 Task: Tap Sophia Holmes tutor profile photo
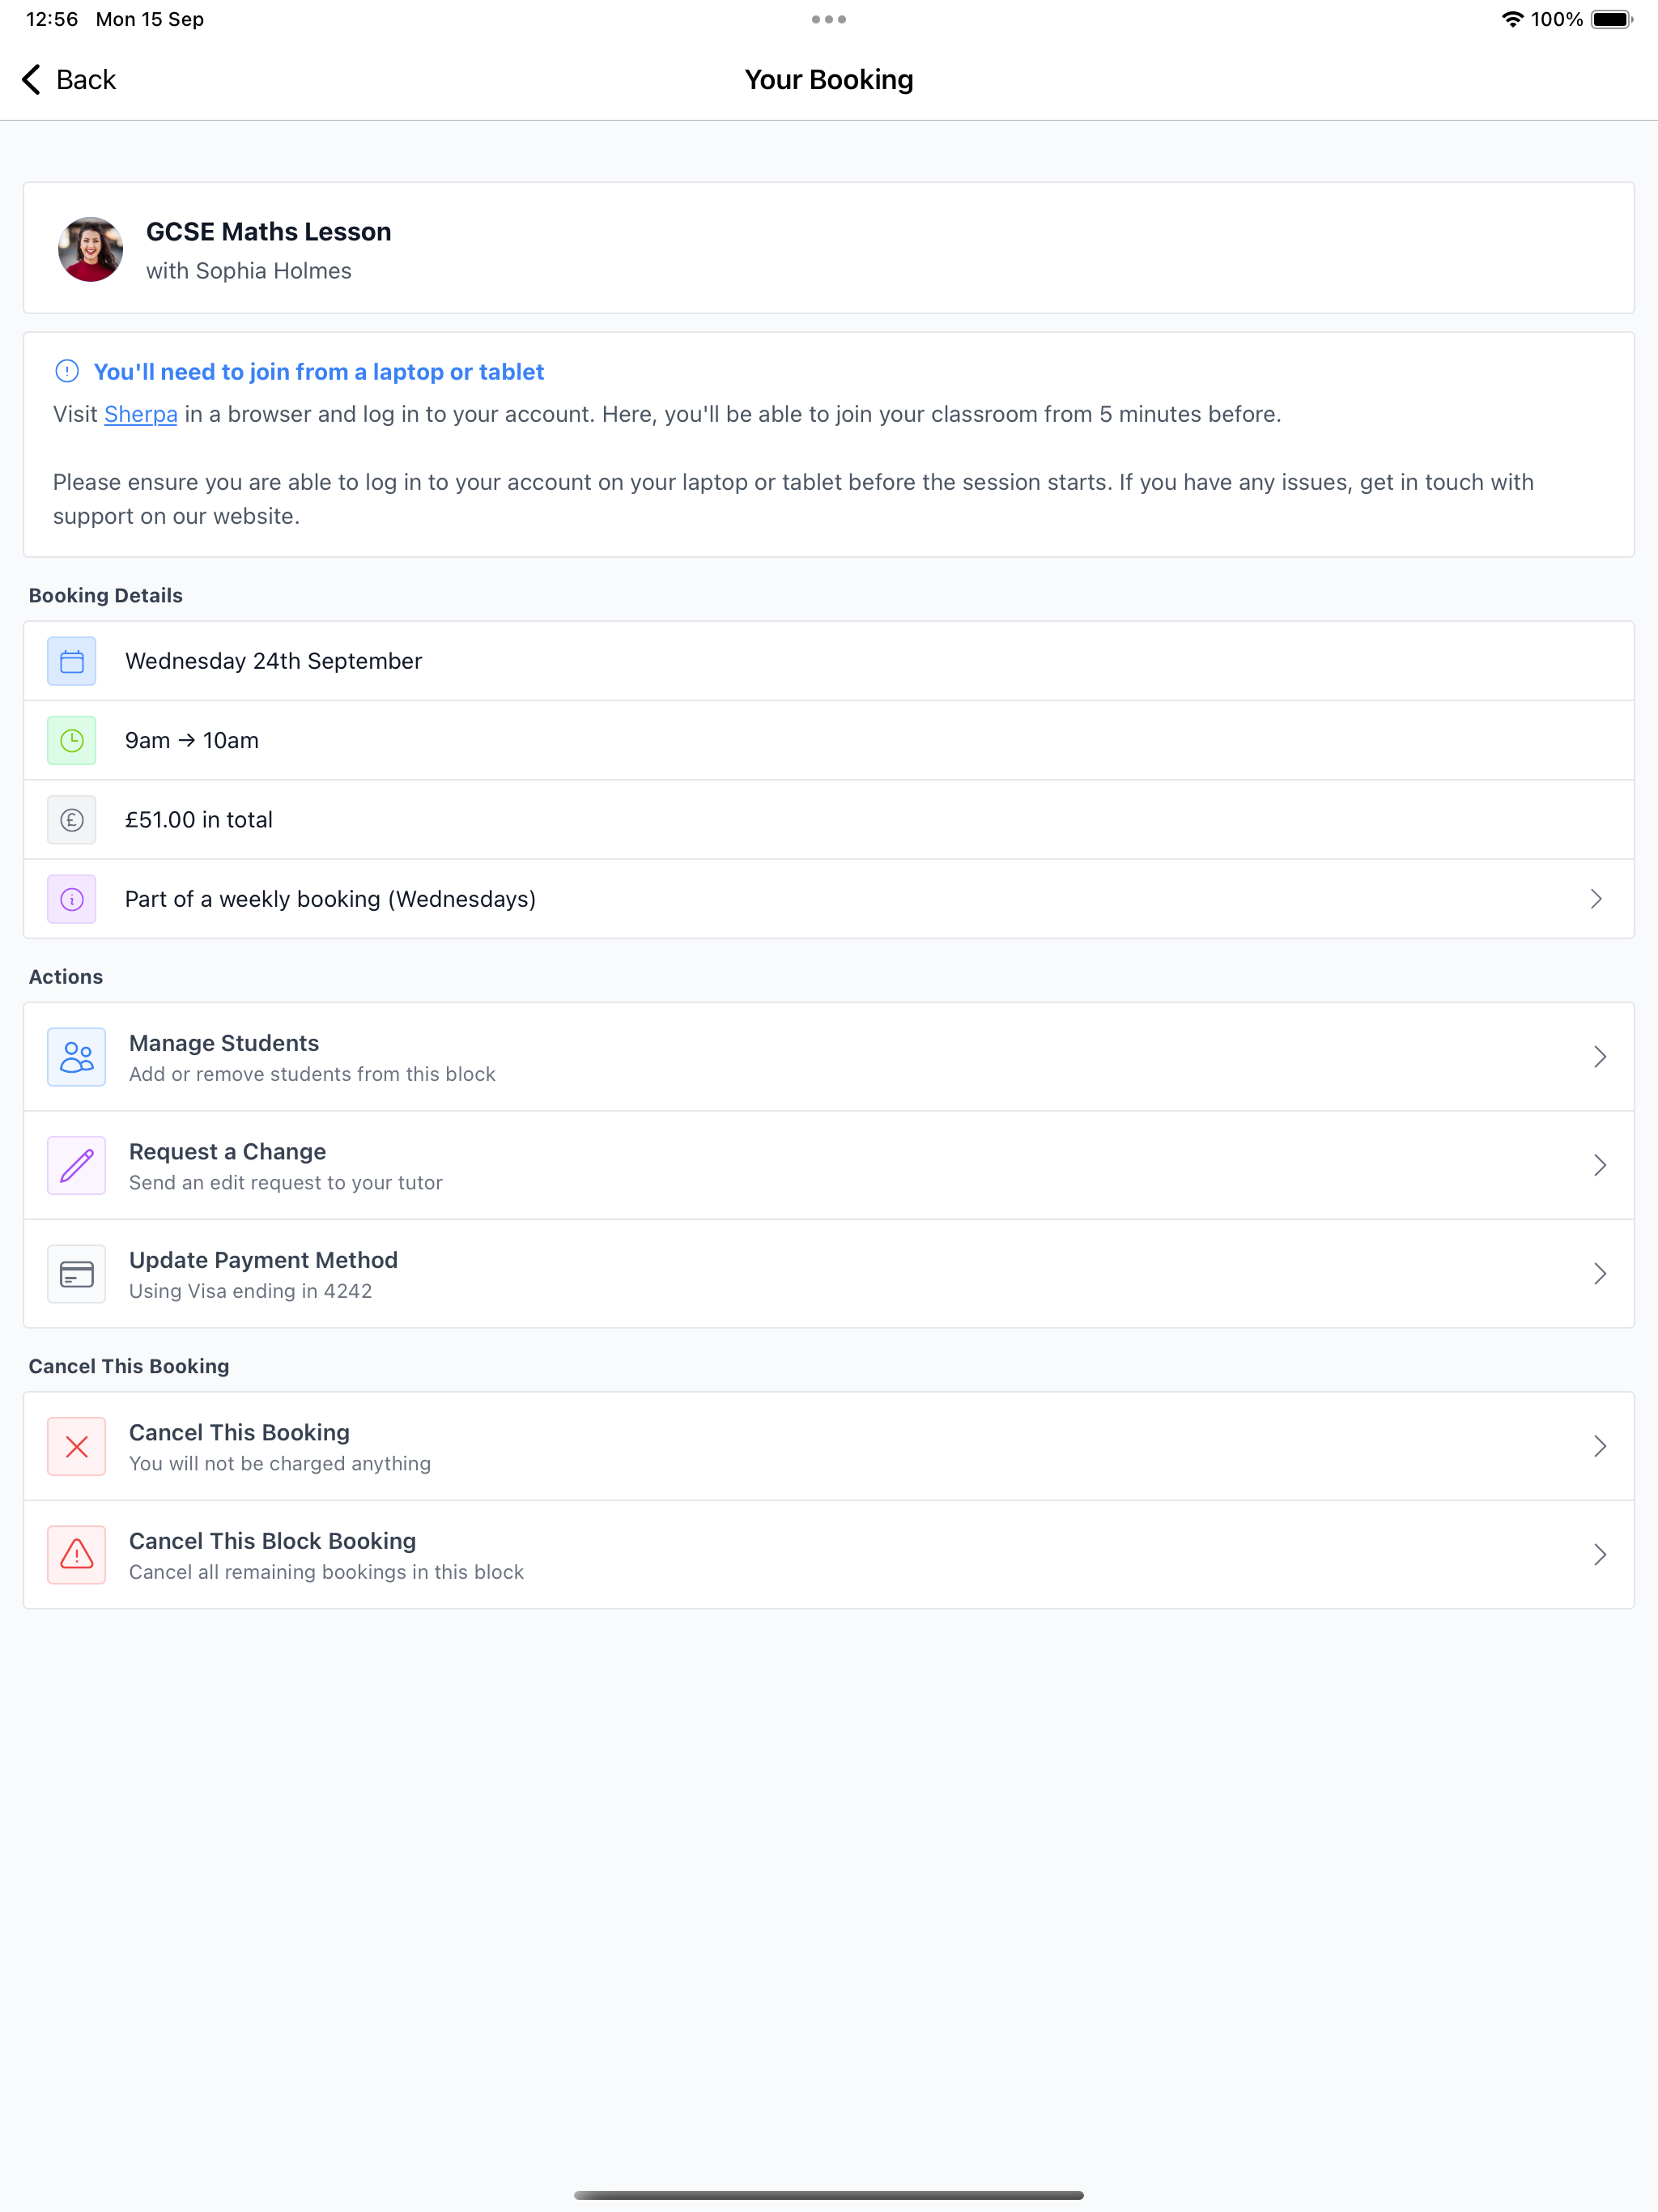tap(90, 249)
